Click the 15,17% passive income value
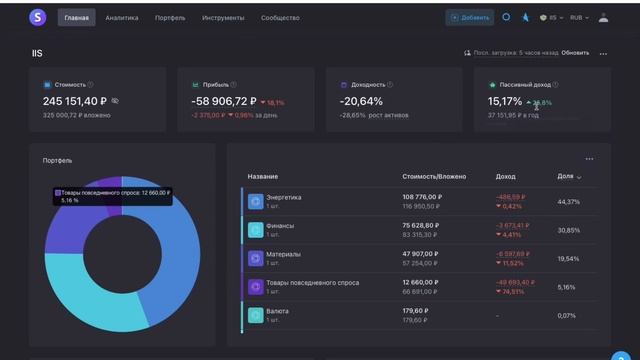 pos(505,101)
